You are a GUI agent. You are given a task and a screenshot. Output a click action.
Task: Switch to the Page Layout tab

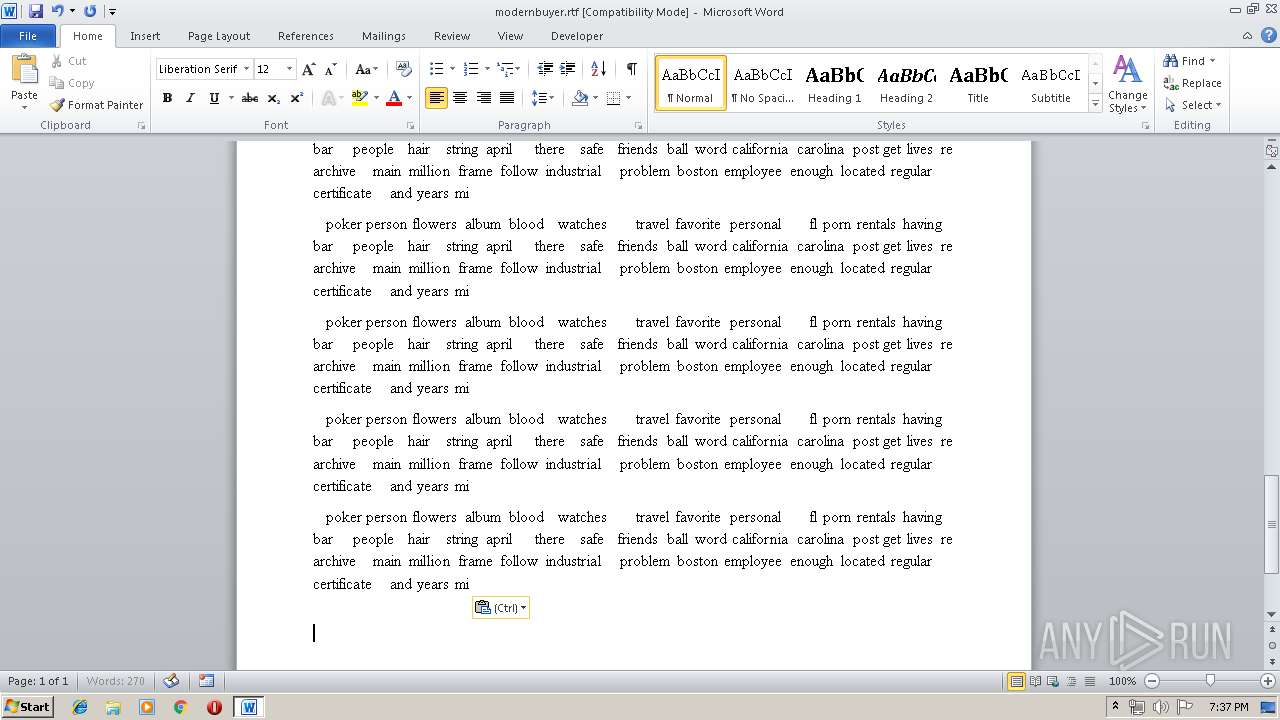219,36
